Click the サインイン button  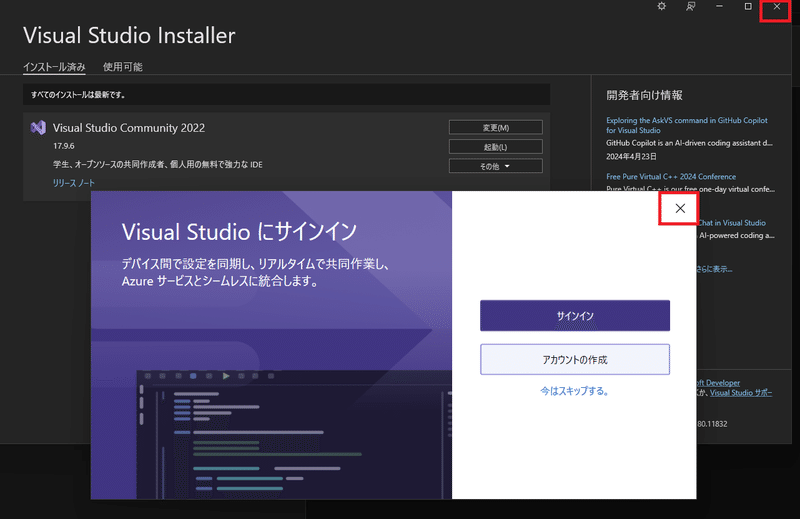tap(574, 315)
